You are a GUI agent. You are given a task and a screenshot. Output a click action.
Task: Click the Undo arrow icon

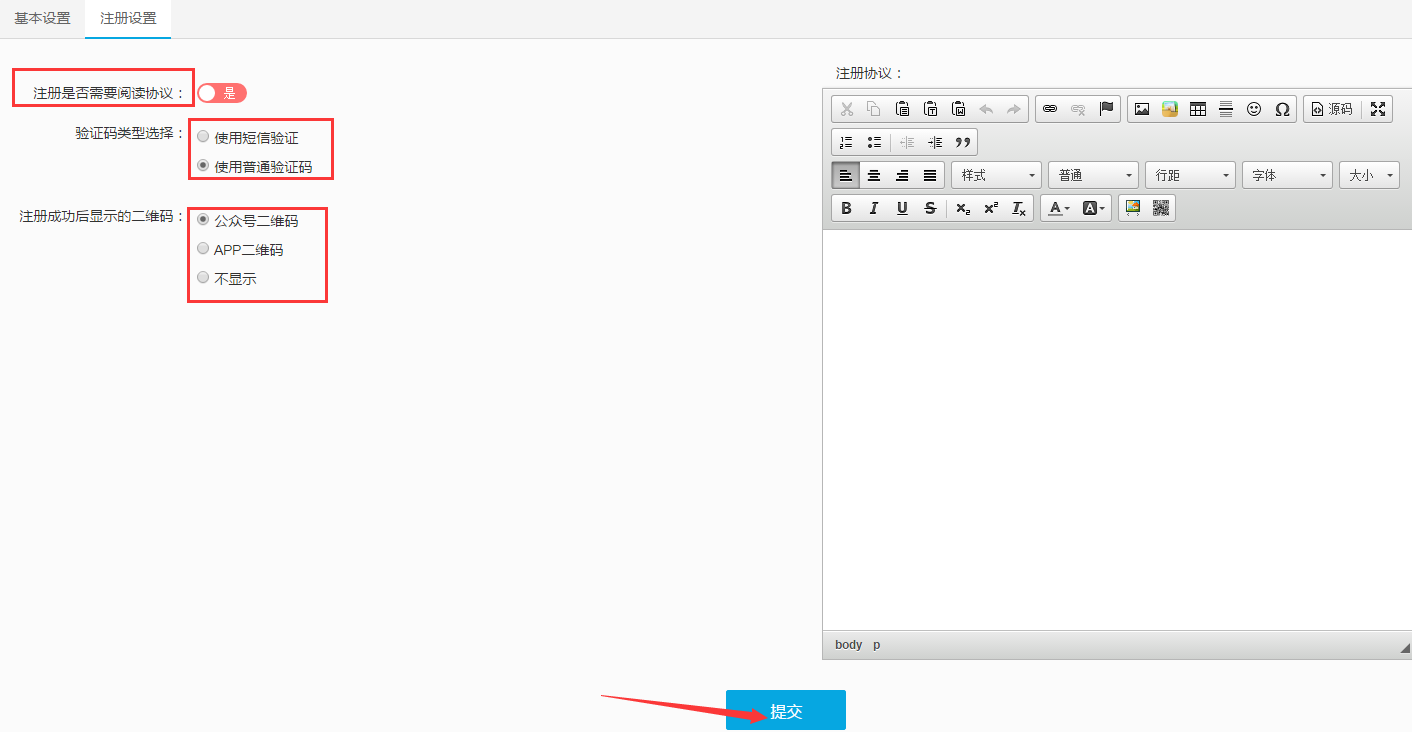[x=986, y=109]
